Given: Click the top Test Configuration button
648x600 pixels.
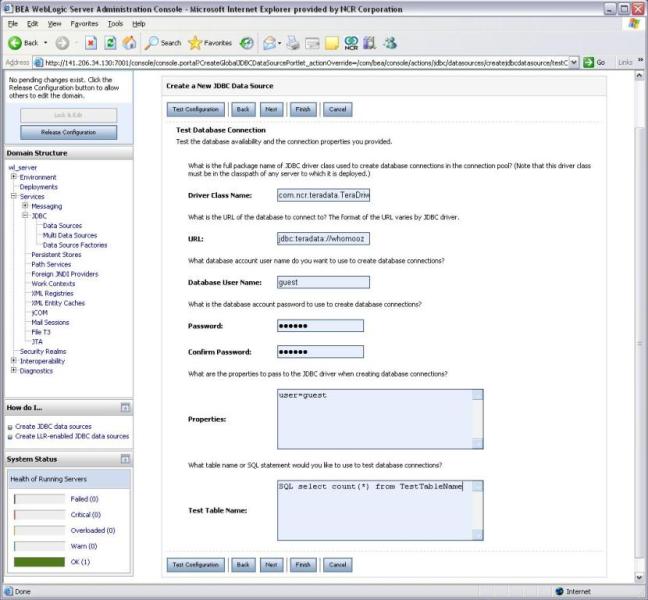Looking at the screenshot, I should point(195,110).
